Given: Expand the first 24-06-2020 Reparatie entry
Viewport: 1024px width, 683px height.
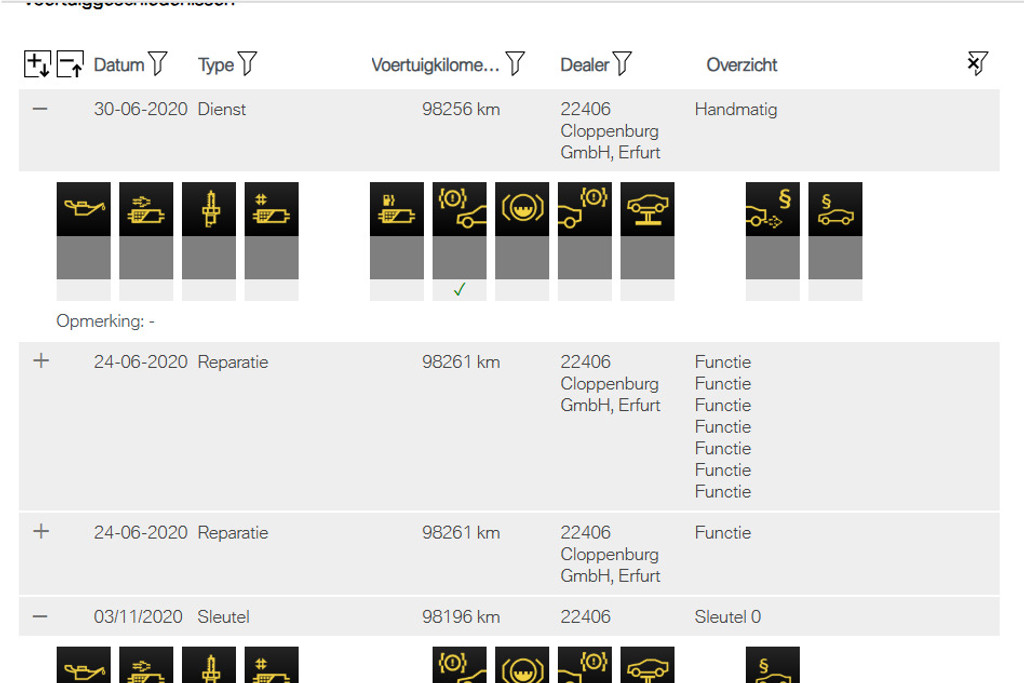Looking at the screenshot, I should tap(41, 360).
